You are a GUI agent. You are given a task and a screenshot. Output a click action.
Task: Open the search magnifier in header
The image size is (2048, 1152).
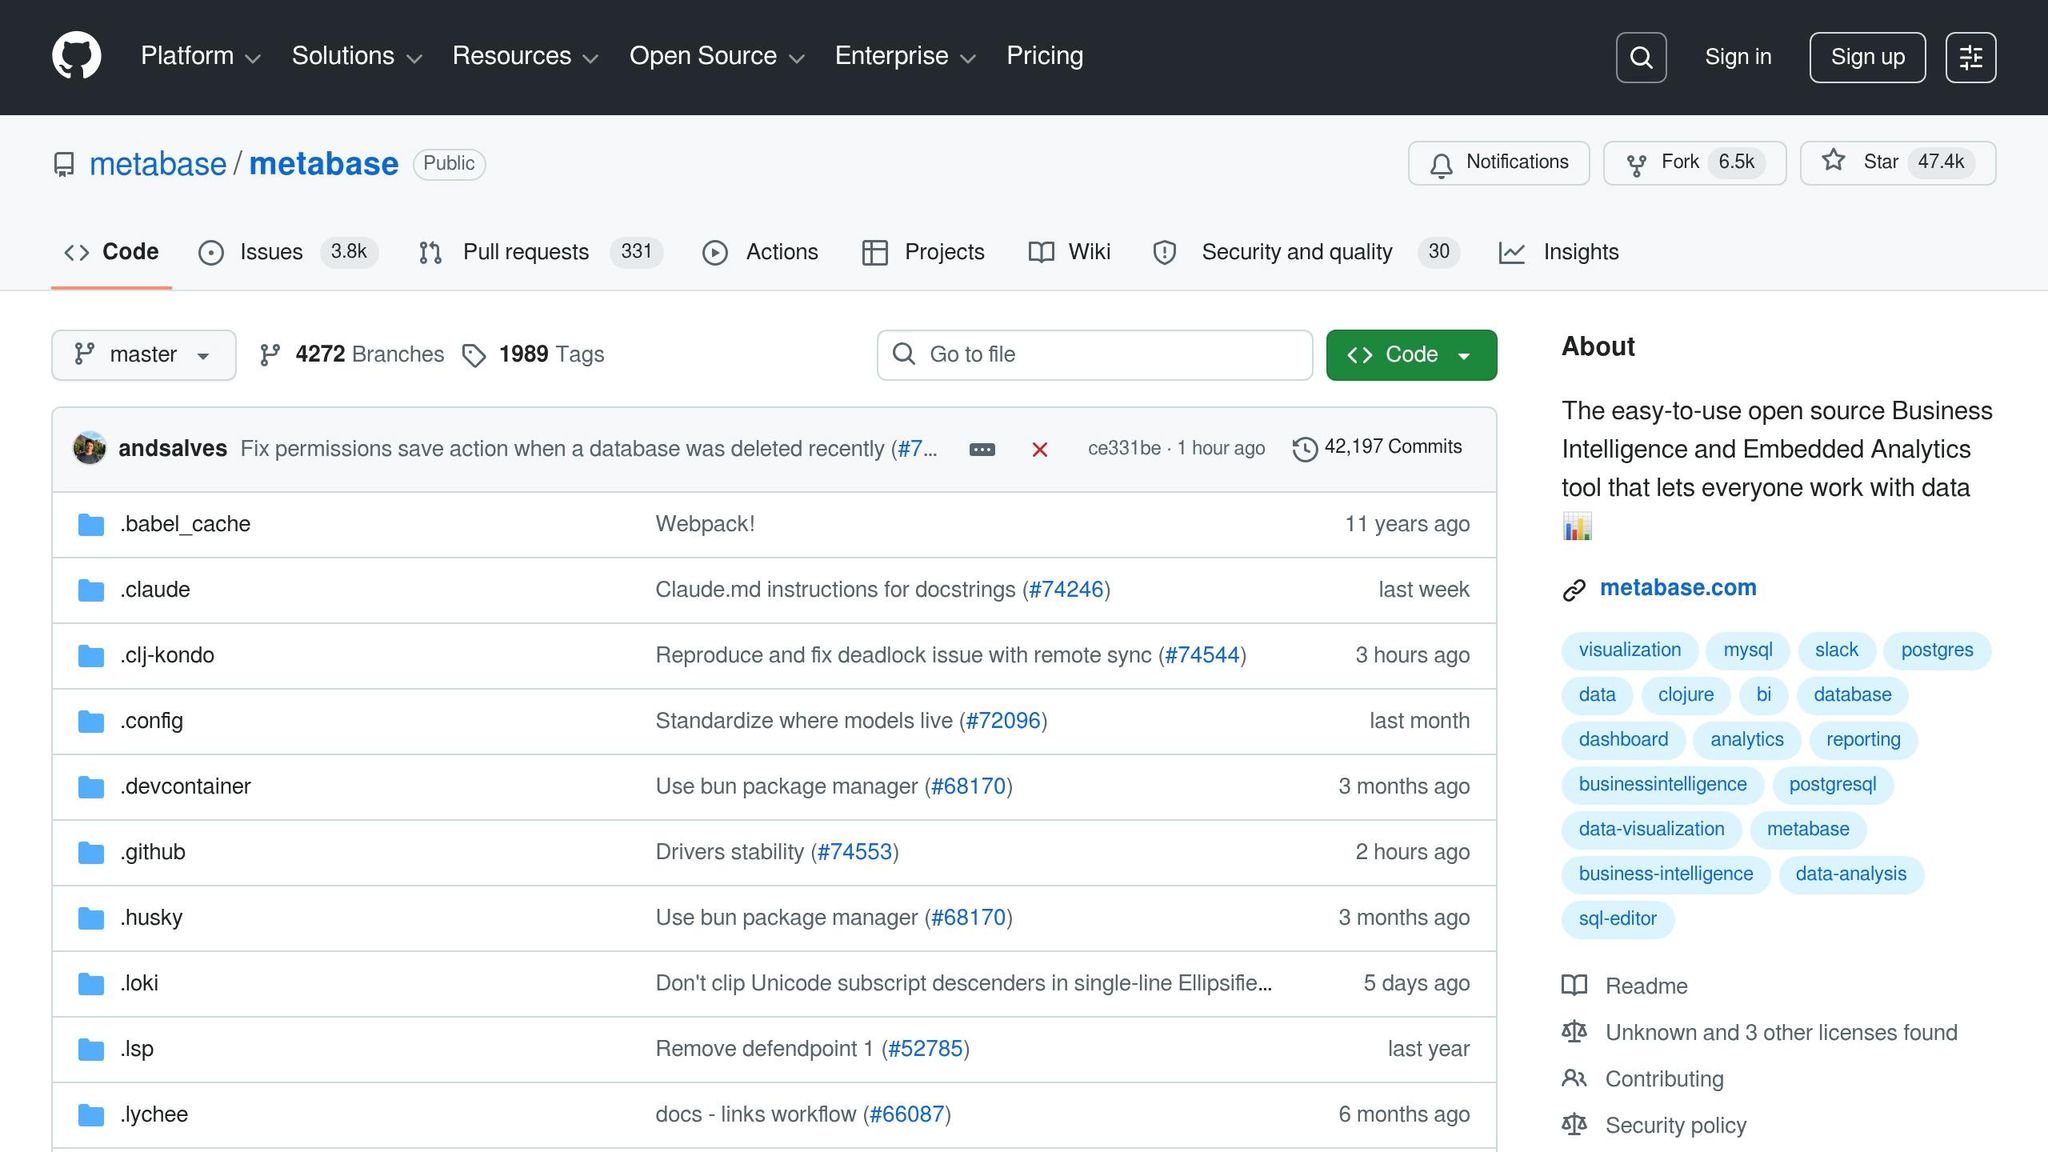(x=1641, y=57)
